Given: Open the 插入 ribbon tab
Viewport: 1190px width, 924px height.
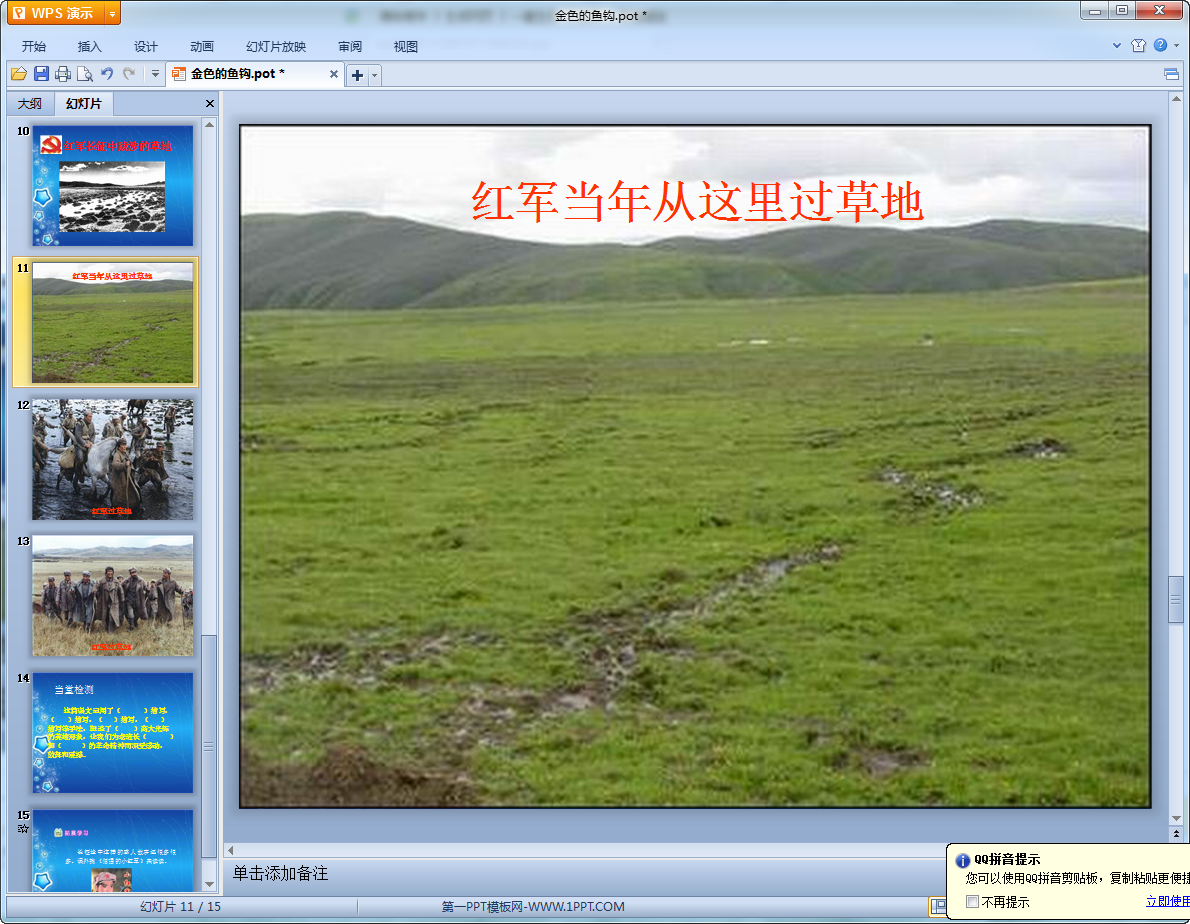Looking at the screenshot, I should tap(90, 46).
